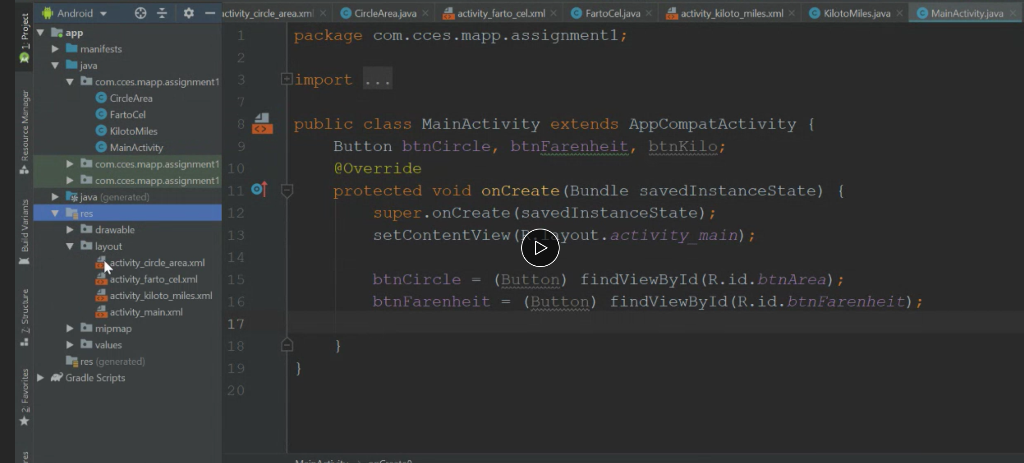Switch to activity_farto_cel.xml editor tab

pos(502,13)
